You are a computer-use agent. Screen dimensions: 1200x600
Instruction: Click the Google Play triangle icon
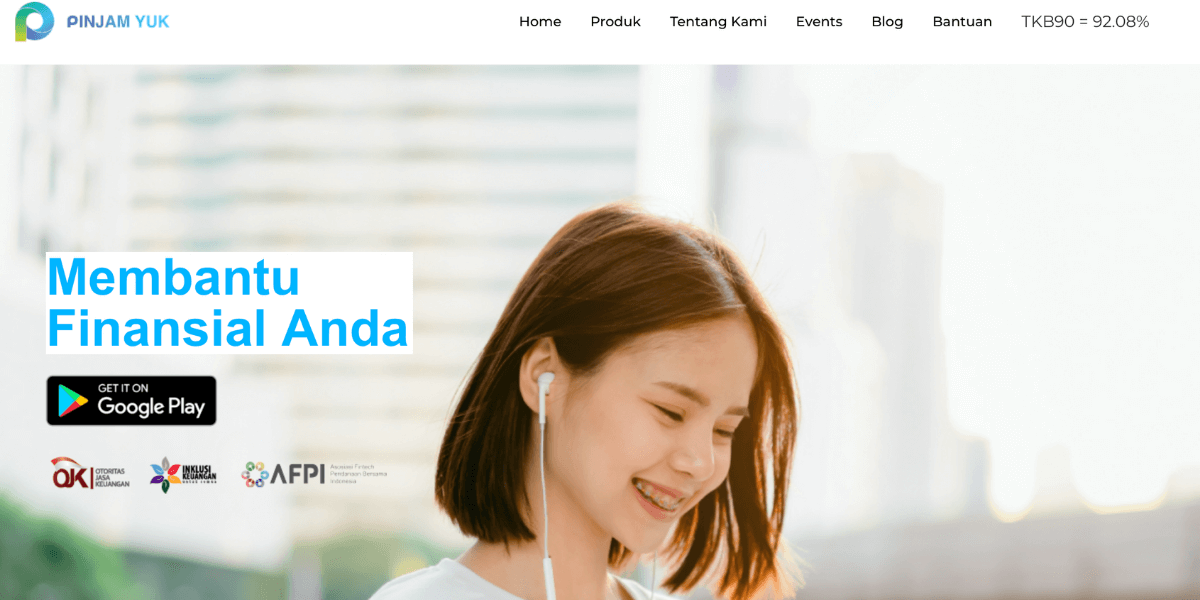point(72,401)
